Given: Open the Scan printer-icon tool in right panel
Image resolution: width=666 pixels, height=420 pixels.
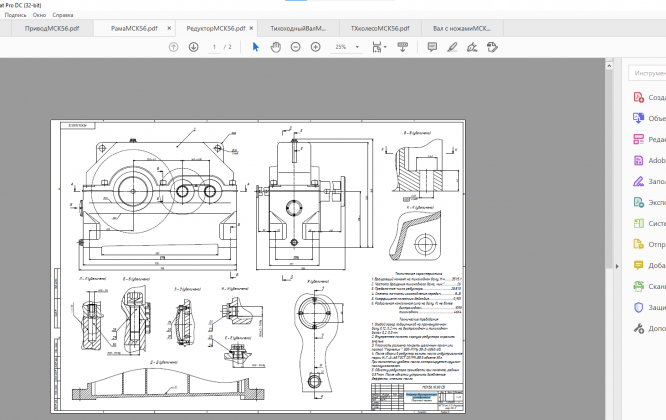Looking at the screenshot, I should point(639,286).
